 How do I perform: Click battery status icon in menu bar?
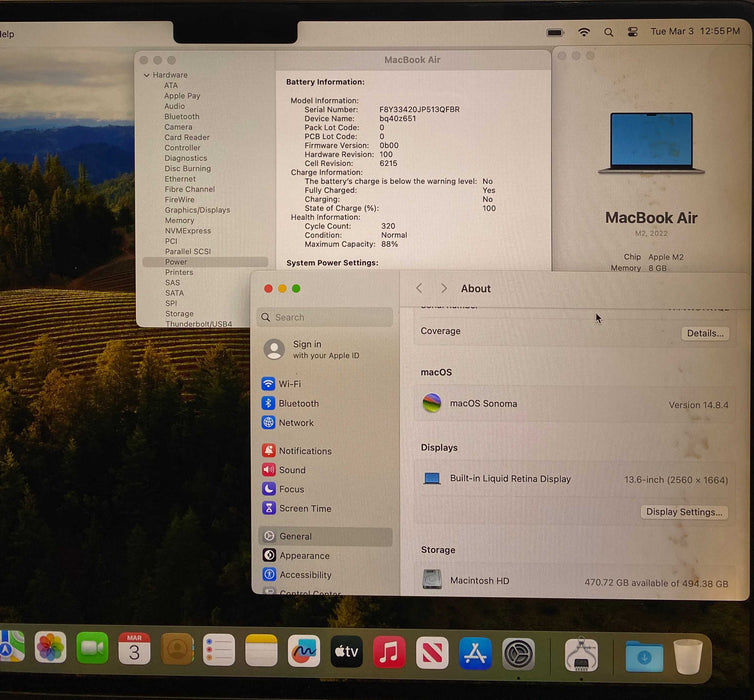click(555, 32)
